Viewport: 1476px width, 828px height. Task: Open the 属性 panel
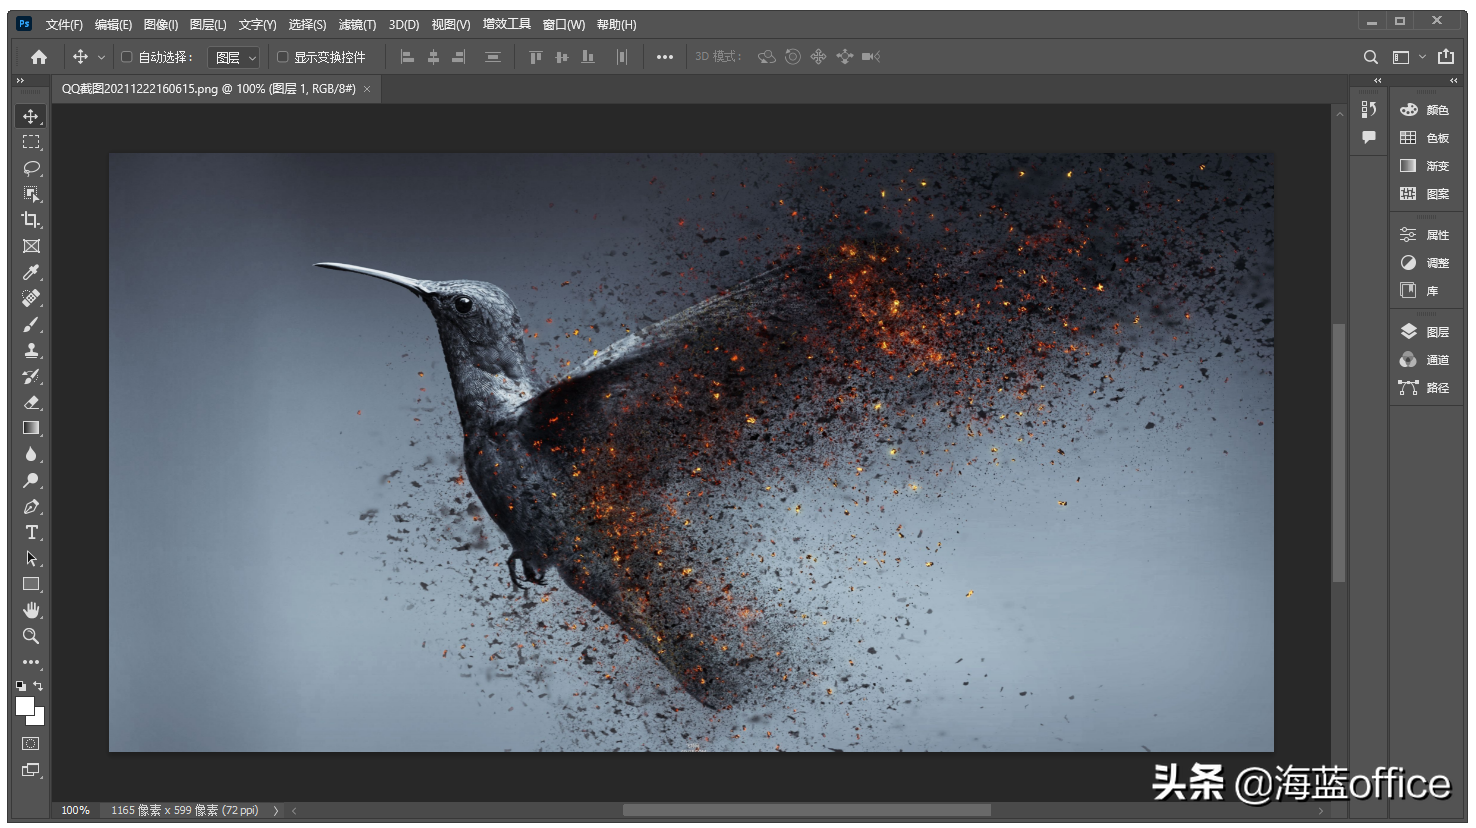(1425, 235)
